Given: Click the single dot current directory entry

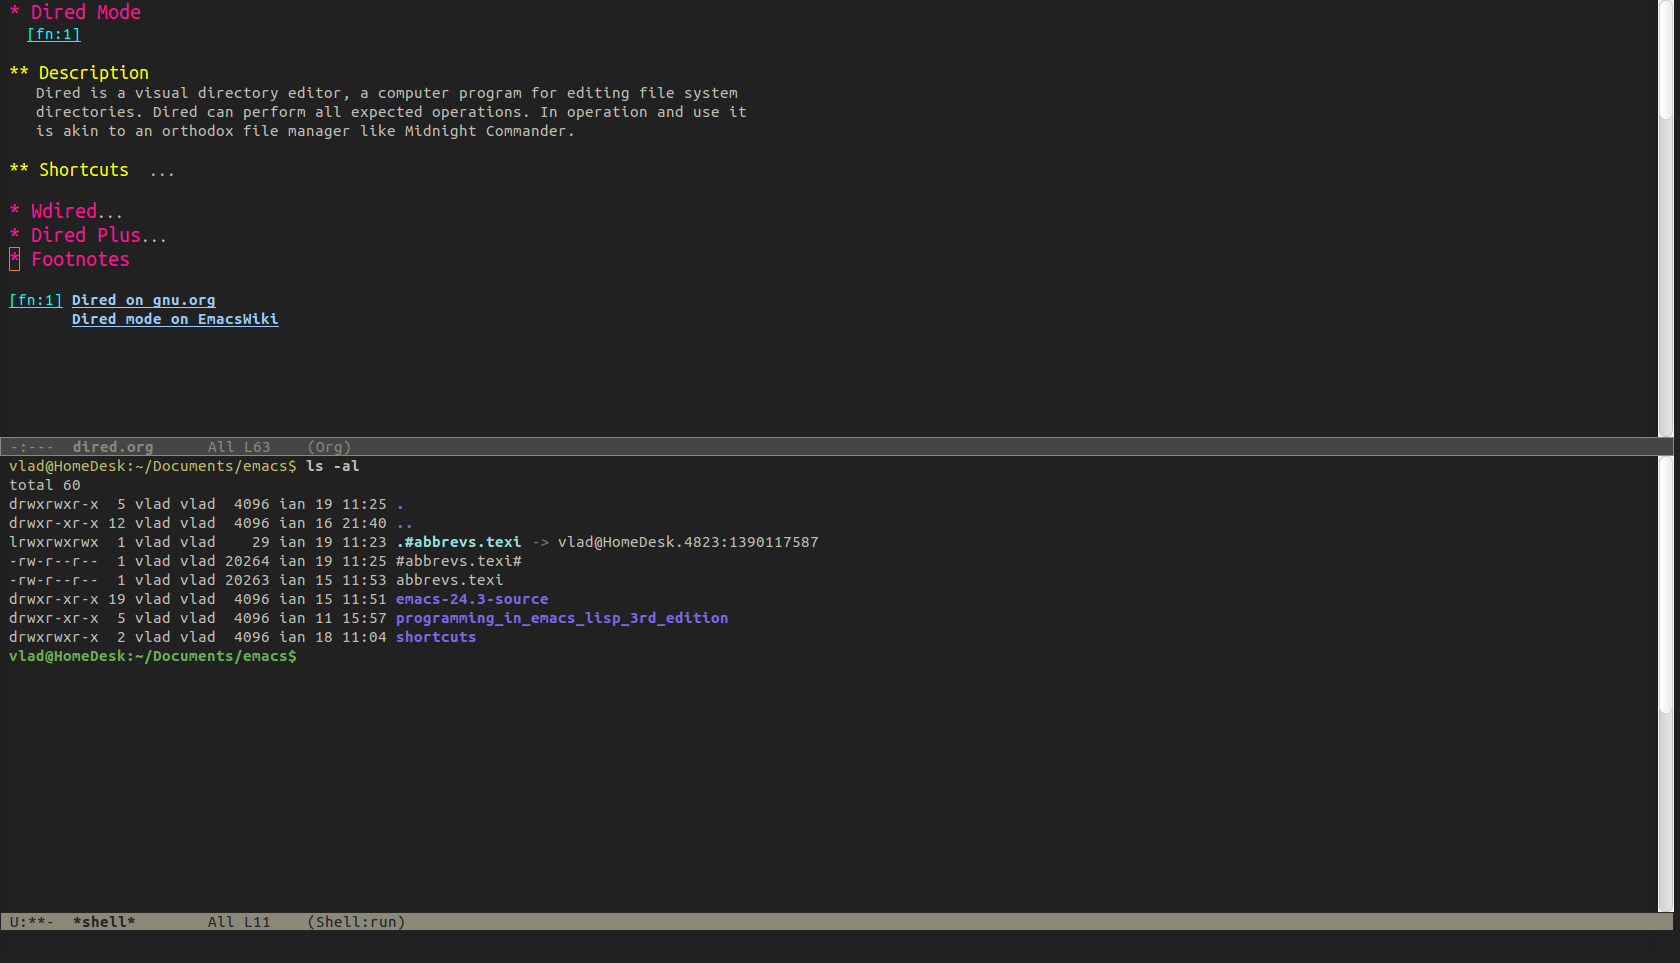Looking at the screenshot, I should click(x=400, y=505).
